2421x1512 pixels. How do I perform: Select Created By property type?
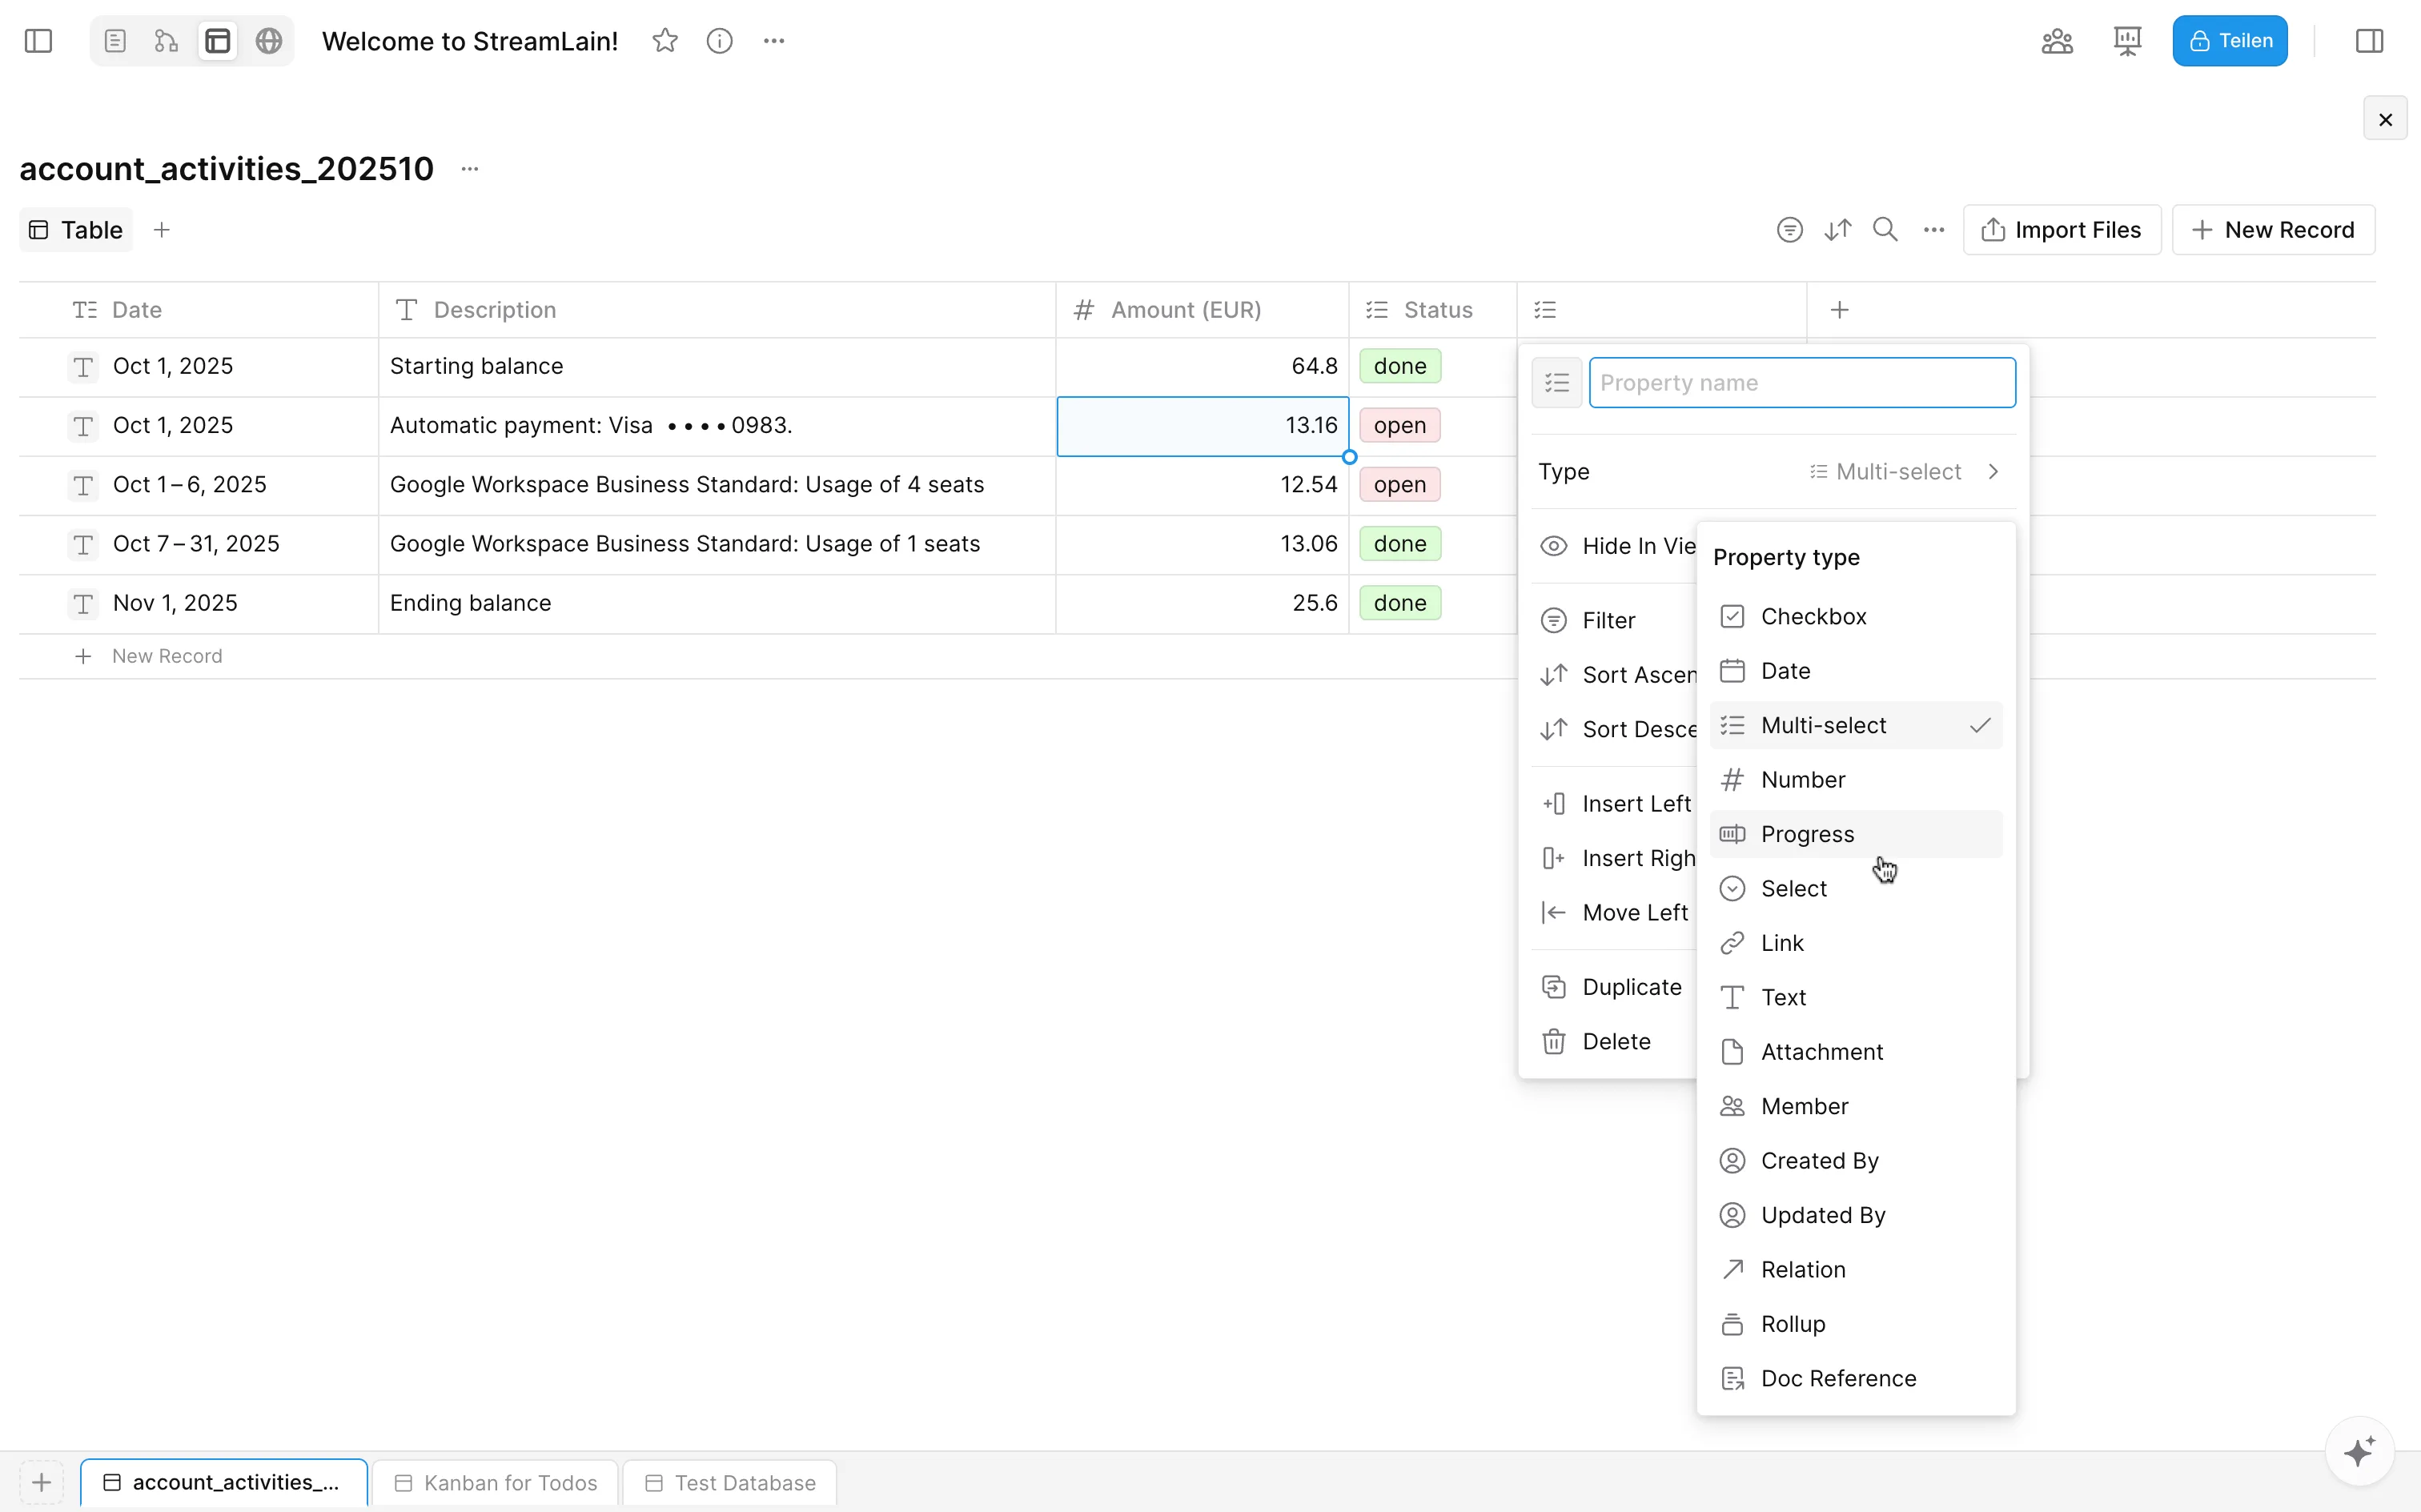coord(1856,1161)
